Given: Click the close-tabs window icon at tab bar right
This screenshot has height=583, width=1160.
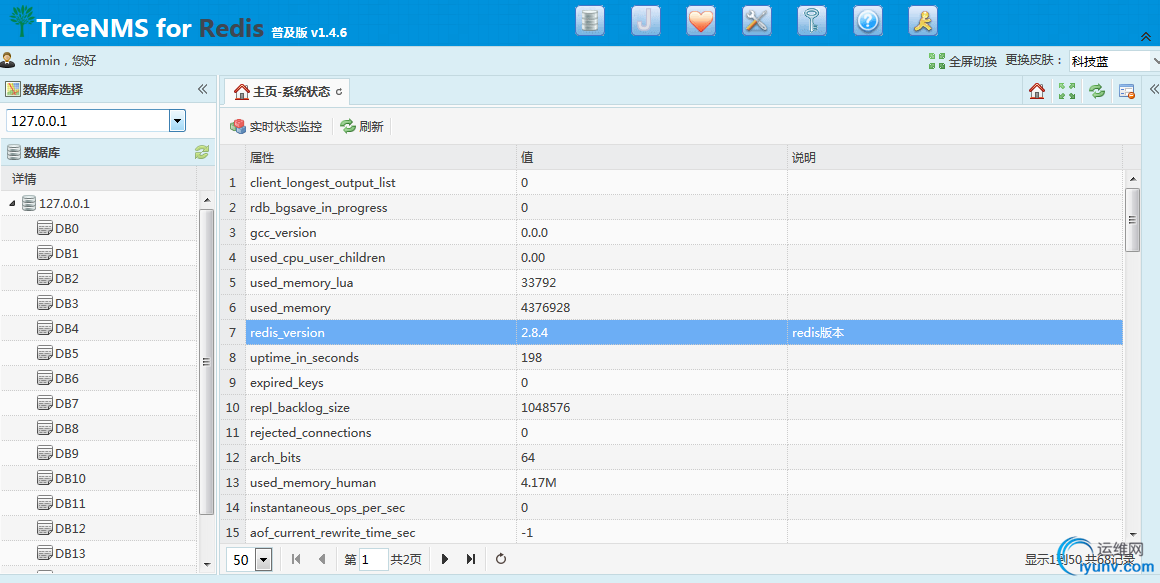Looking at the screenshot, I should [1127, 91].
